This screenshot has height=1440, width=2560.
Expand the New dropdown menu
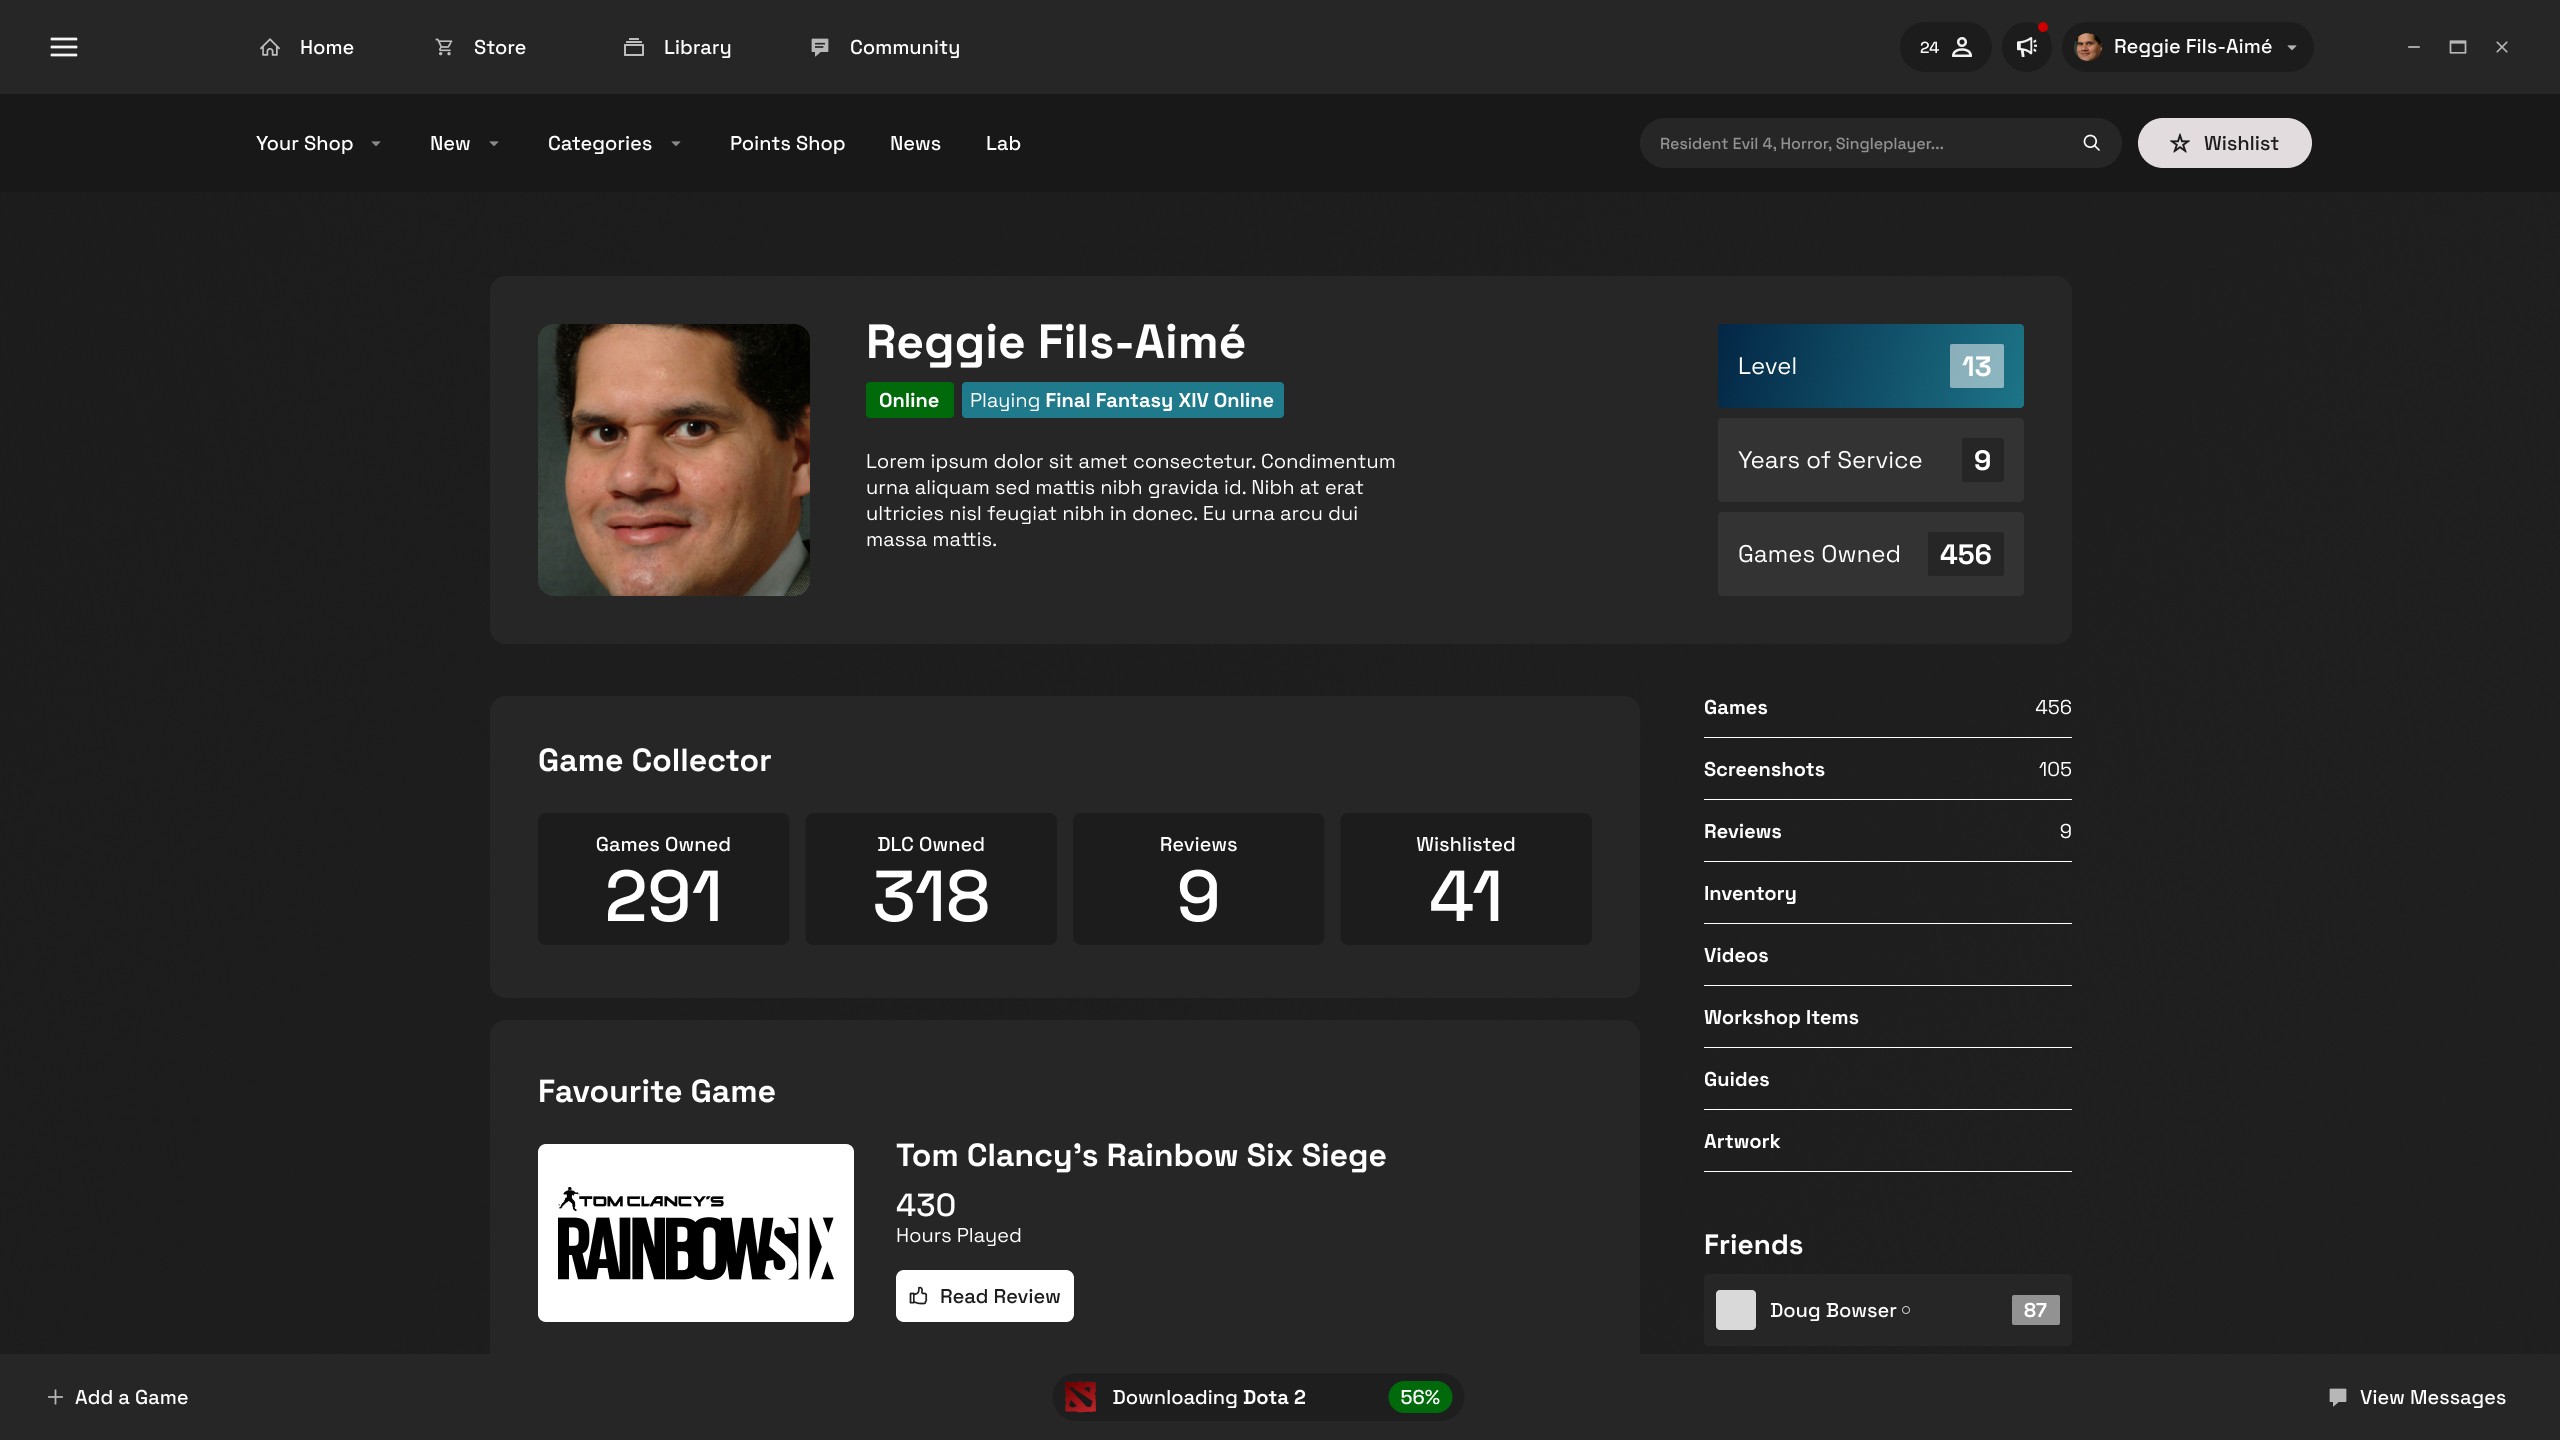(x=464, y=143)
